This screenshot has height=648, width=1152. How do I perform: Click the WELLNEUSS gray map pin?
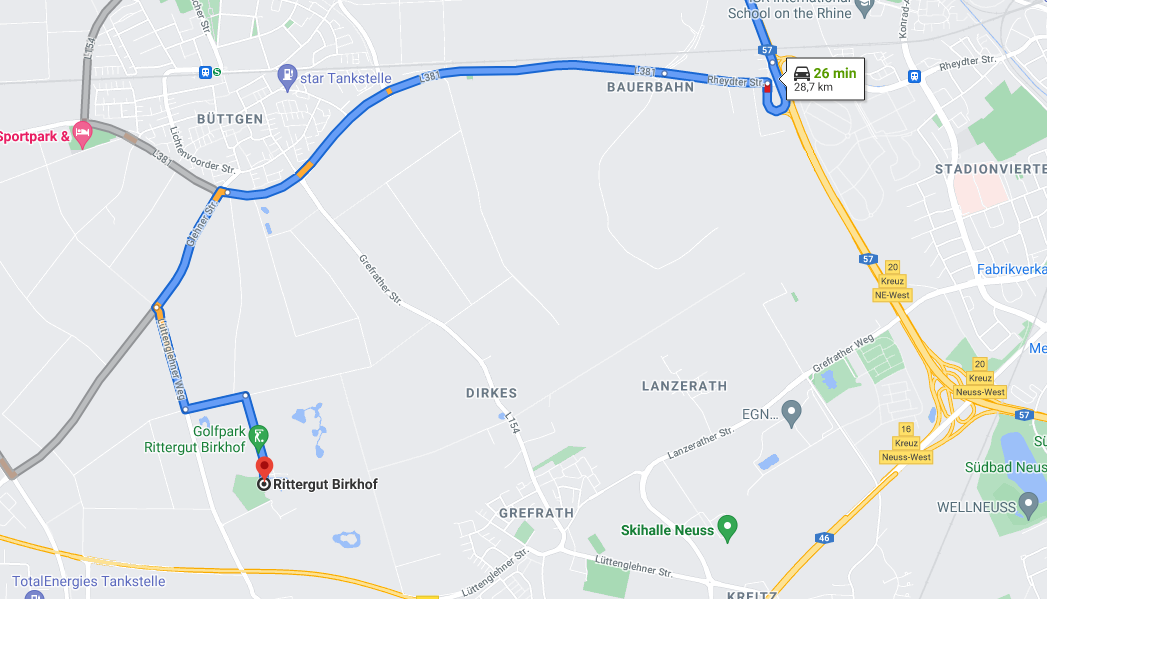pos(1029,505)
